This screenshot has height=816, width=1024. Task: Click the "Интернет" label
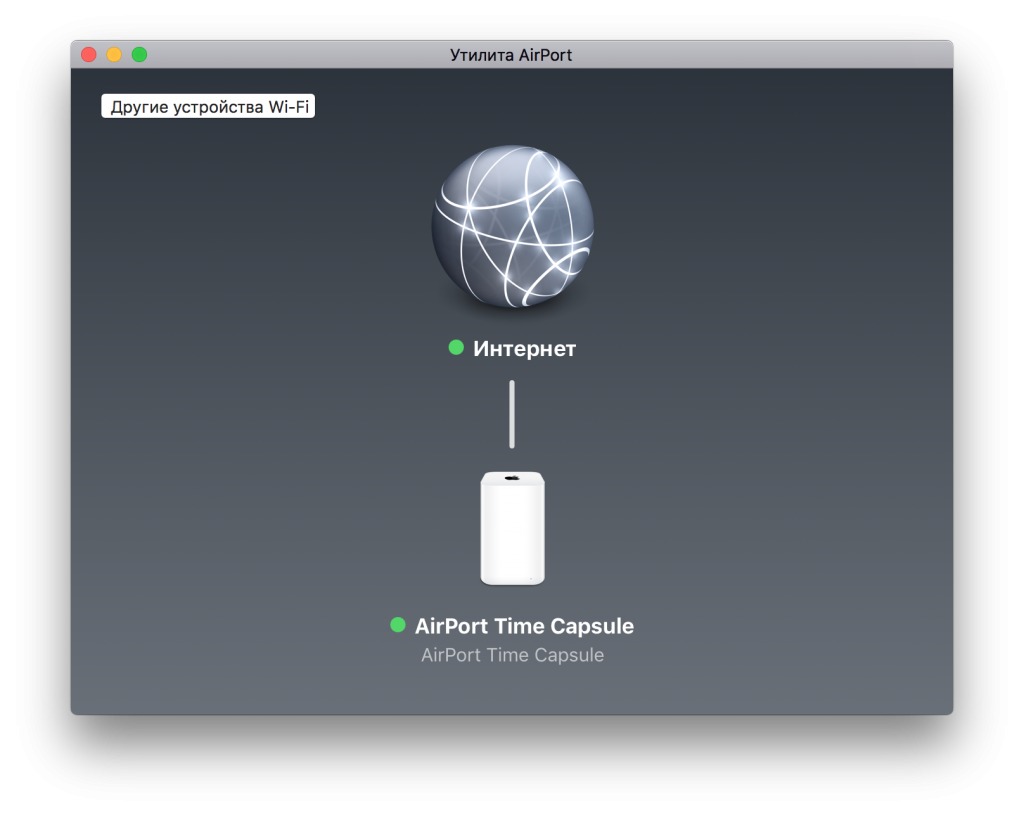[524, 349]
